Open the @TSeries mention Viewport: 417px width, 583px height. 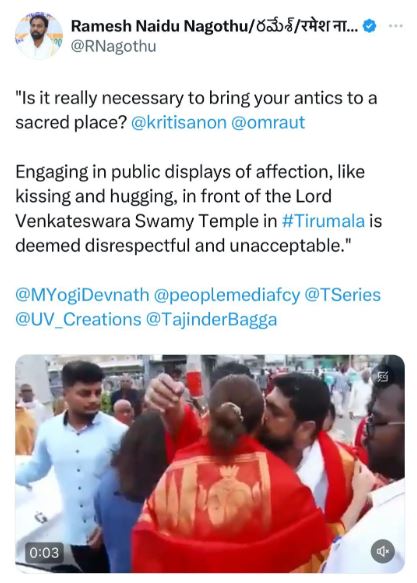click(x=343, y=295)
